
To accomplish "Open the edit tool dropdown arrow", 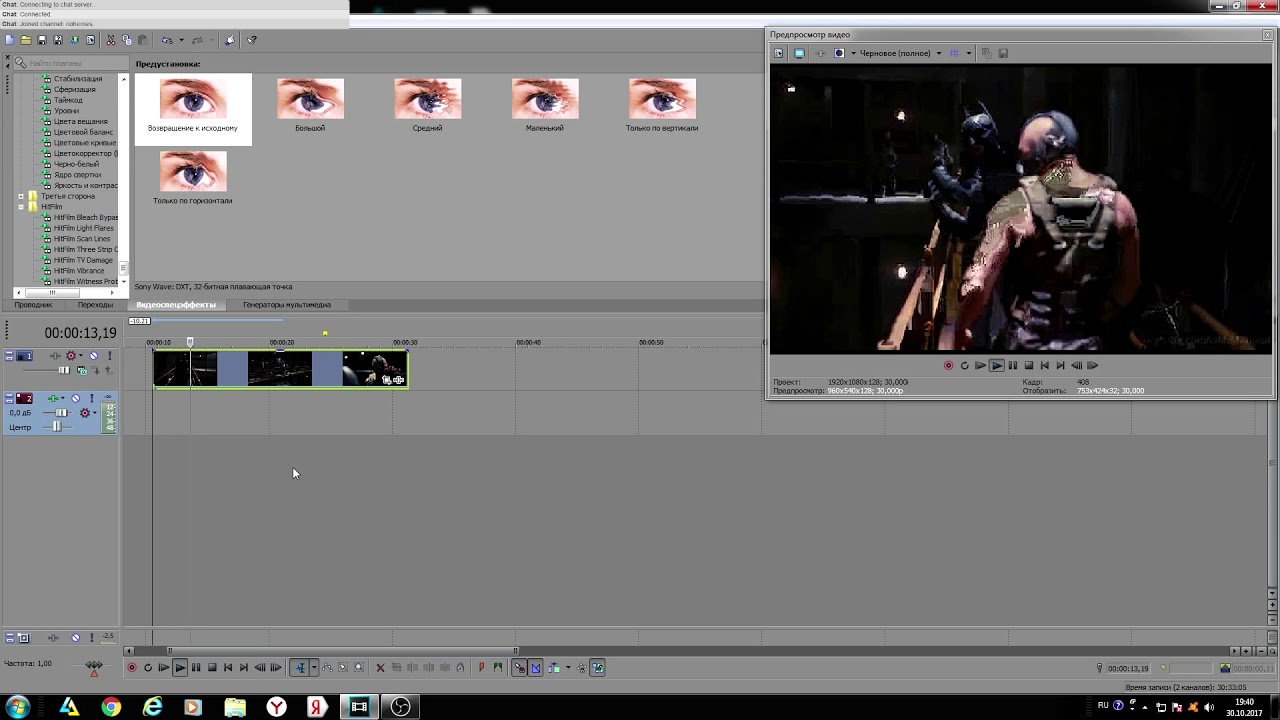I will pyautogui.click(x=314, y=668).
